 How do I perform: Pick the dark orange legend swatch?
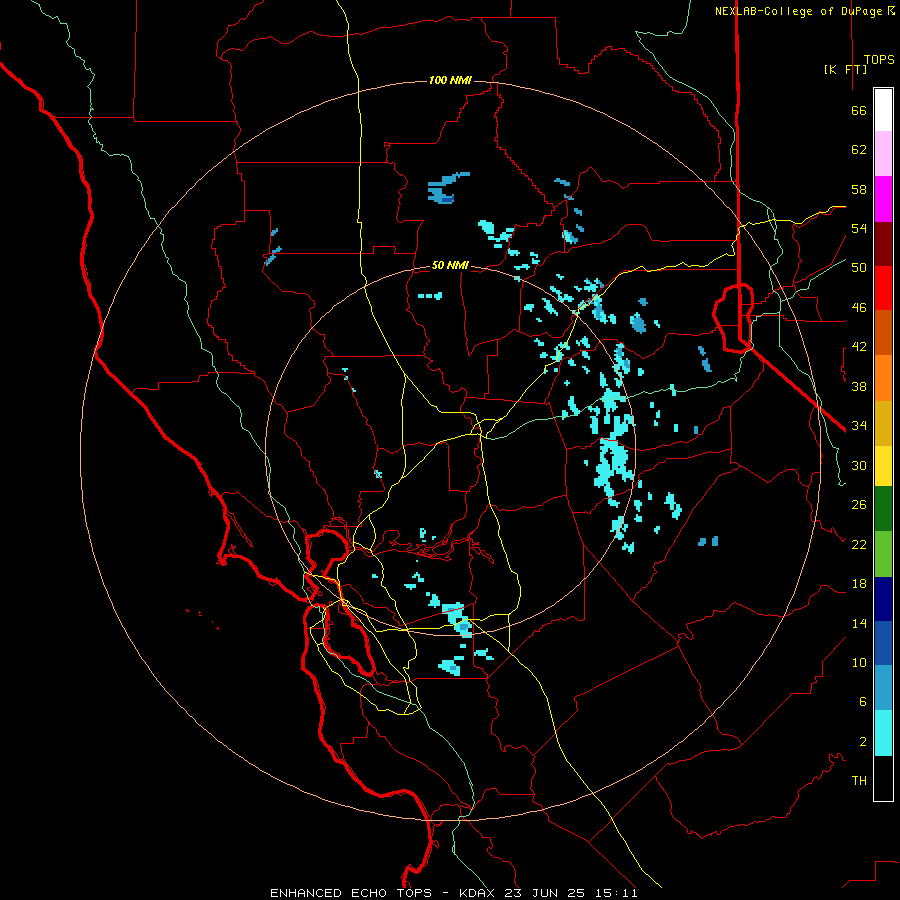(883, 333)
